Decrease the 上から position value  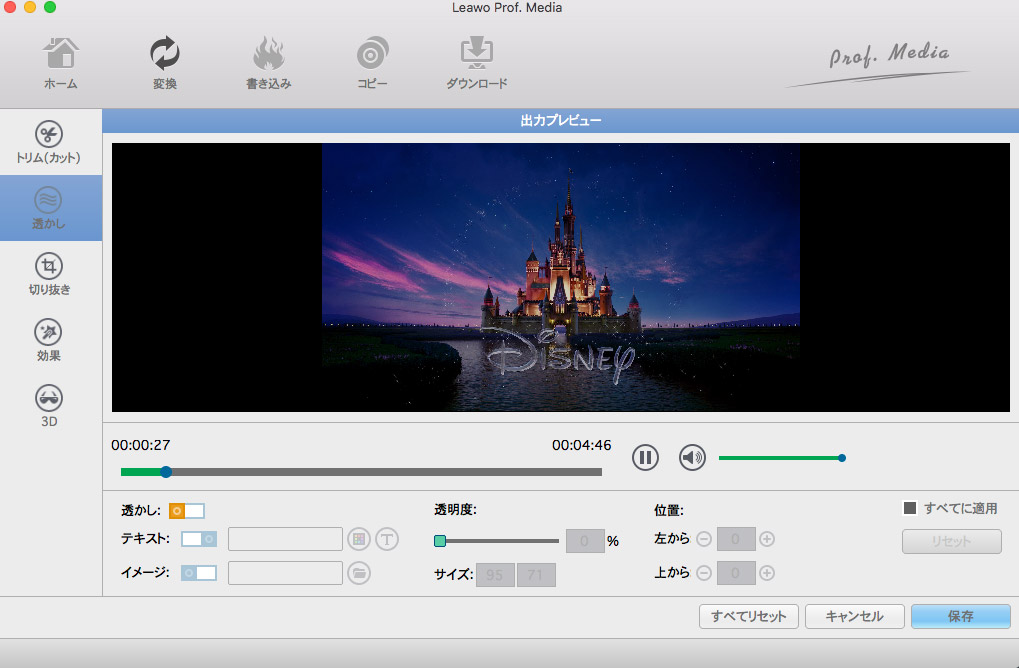click(x=704, y=573)
